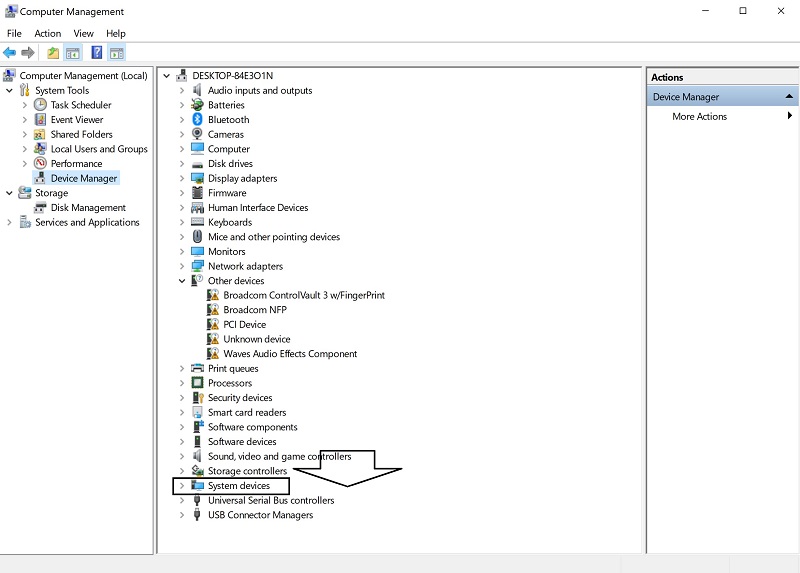Click Show/Hide Action Pane toolbar icon
The width and height of the screenshot is (800, 573).
point(117,53)
